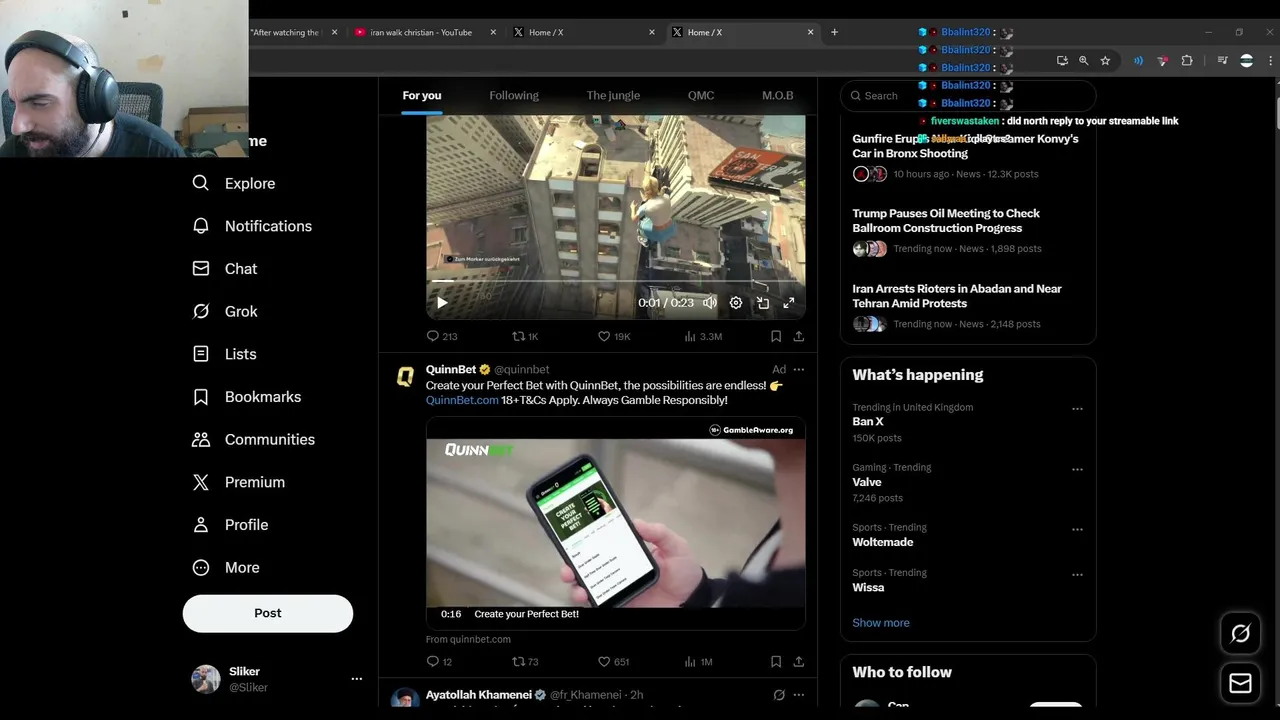The width and height of the screenshot is (1280, 720).
Task: Open the Iran Arrests Rioters news story
Action: point(957,296)
